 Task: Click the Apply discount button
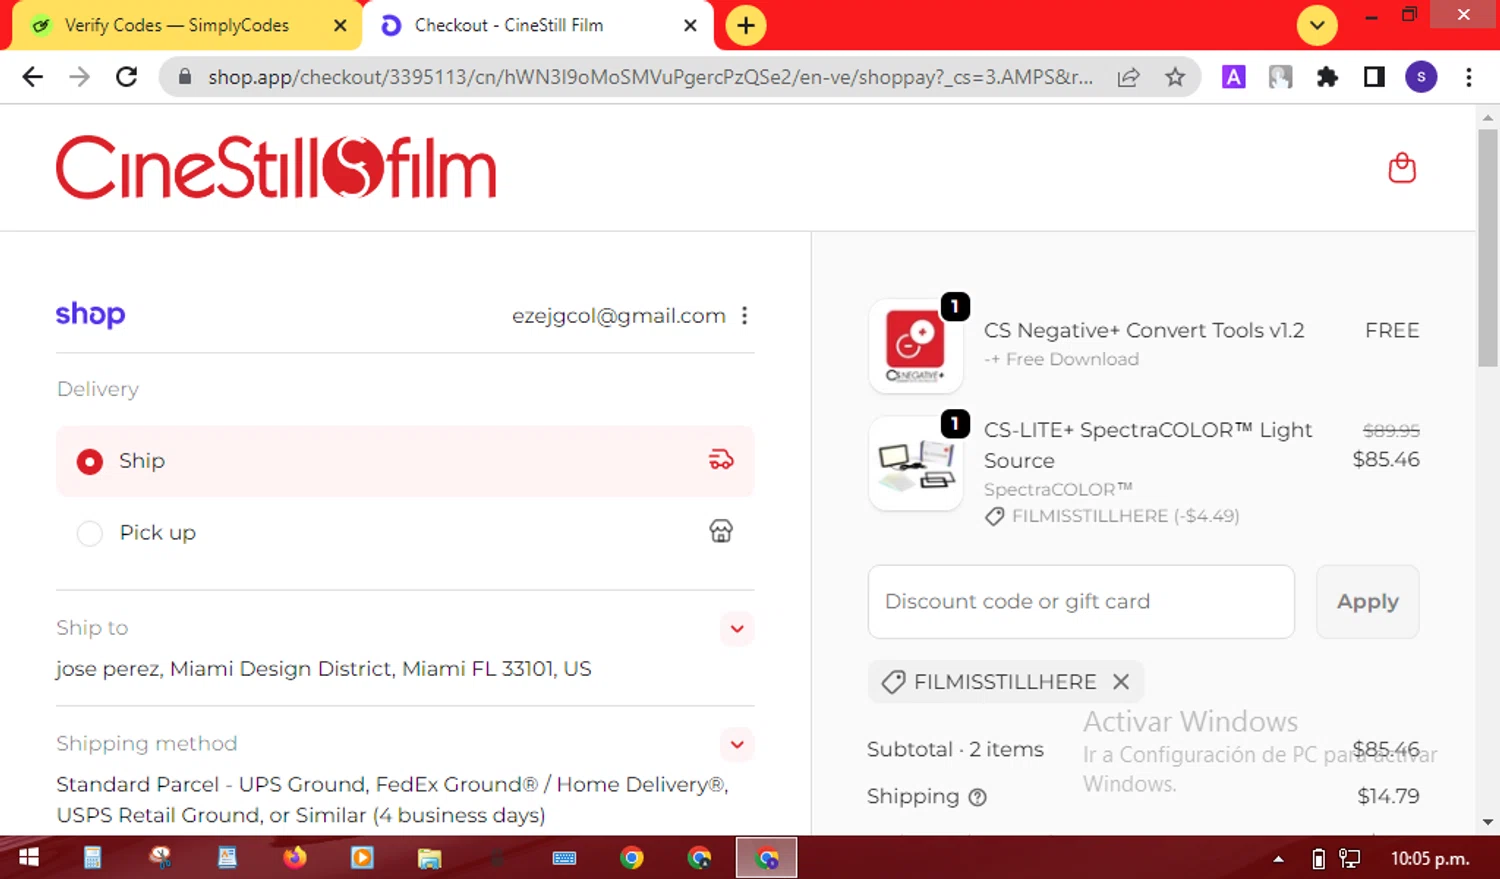[1367, 602]
